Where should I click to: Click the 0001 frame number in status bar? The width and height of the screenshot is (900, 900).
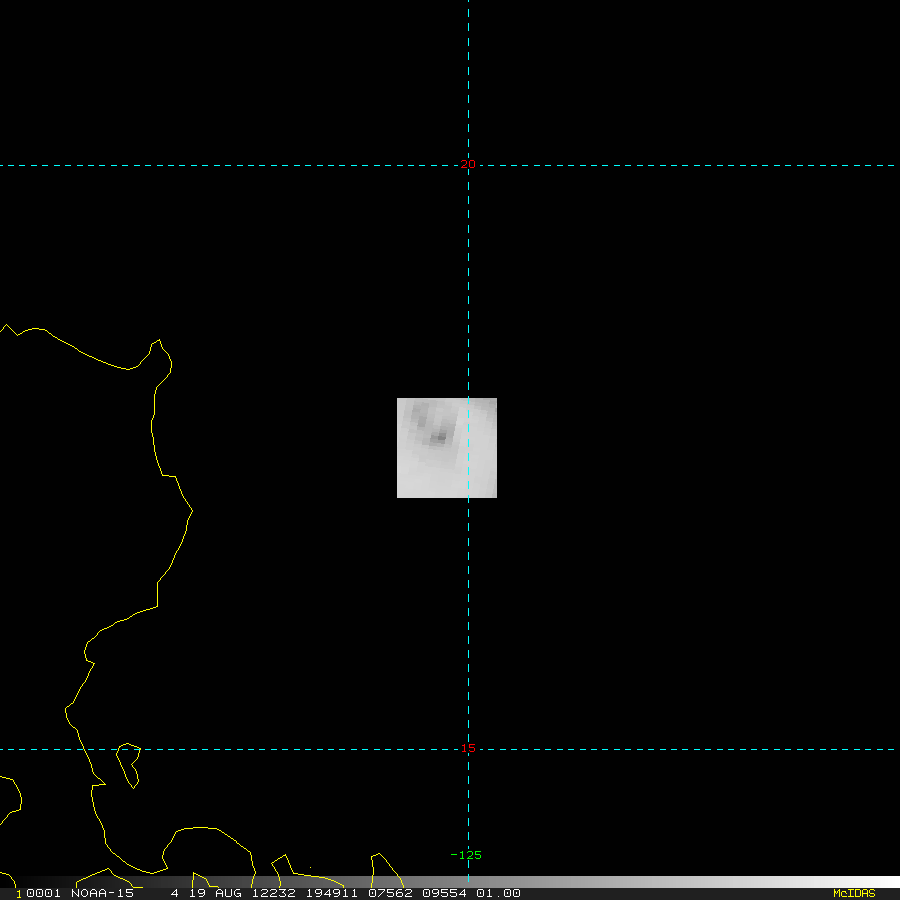coord(39,893)
